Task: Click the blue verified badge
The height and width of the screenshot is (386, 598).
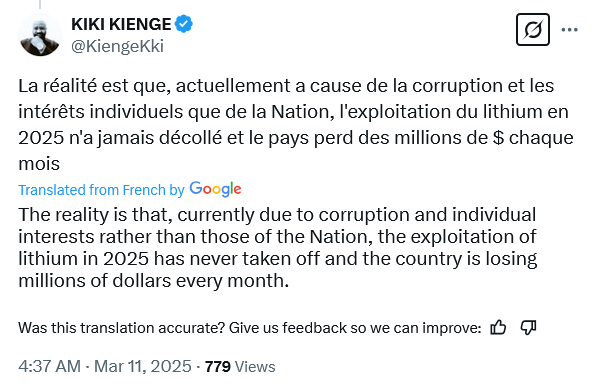Action: pyautogui.click(x=183, y=24)
